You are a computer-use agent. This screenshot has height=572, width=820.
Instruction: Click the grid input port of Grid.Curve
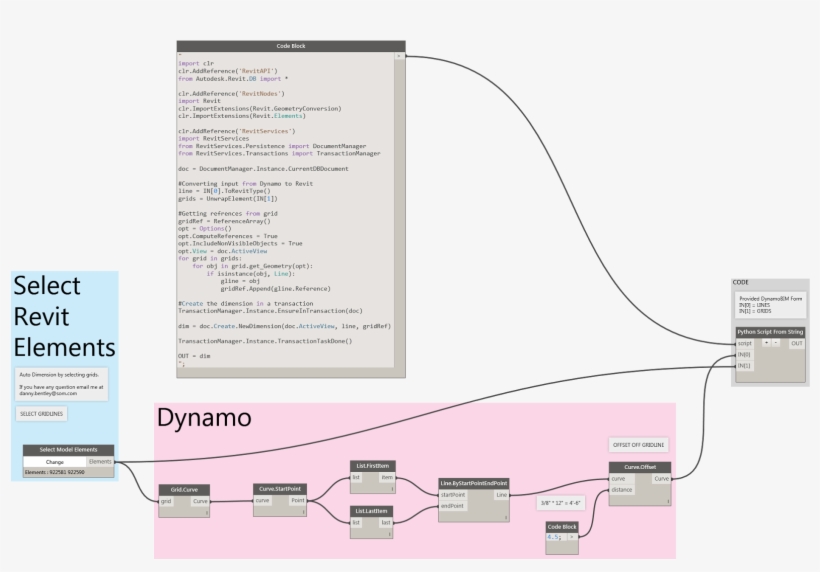(166, 501)
